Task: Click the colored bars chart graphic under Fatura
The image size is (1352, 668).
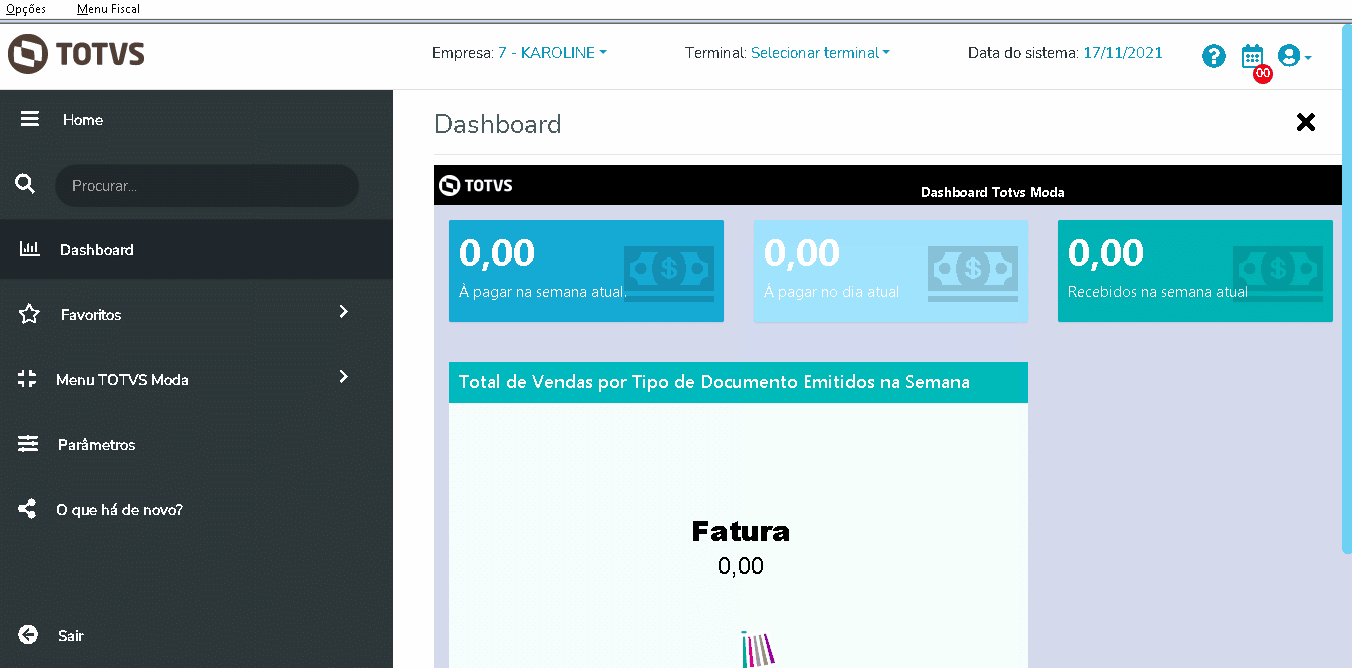Action: pyautogui.click(x=758, y=649)
